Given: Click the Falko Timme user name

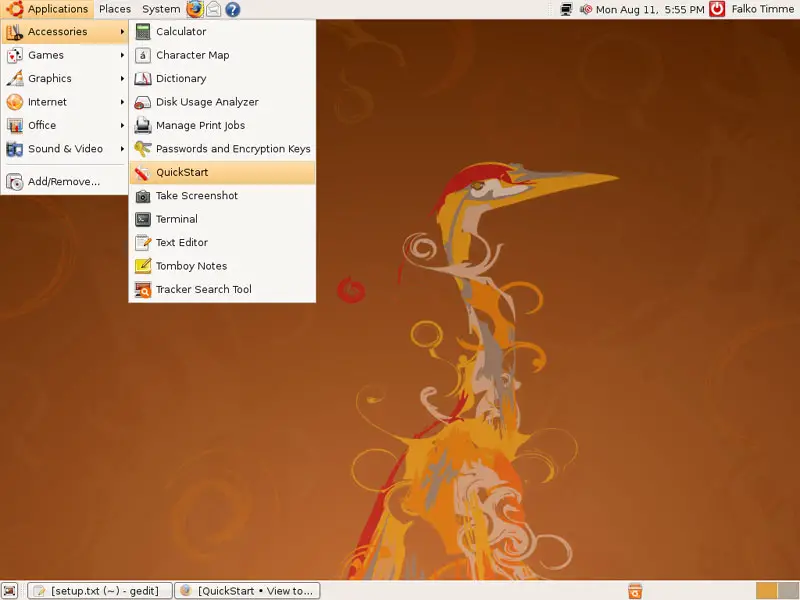Looking at the screenshot, I should pyautogui.click(x=763, y=9).
